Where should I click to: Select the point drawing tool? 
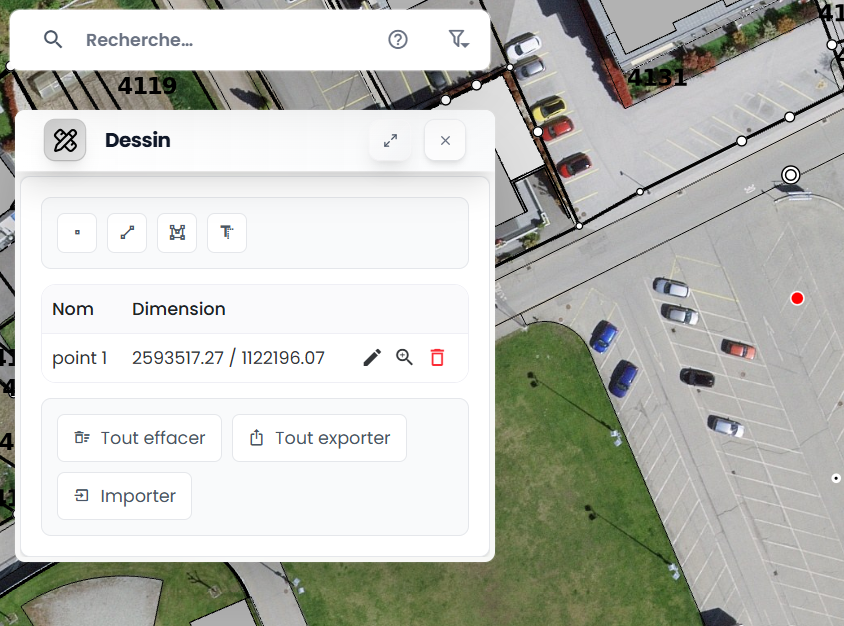click(x=77, y=233)
